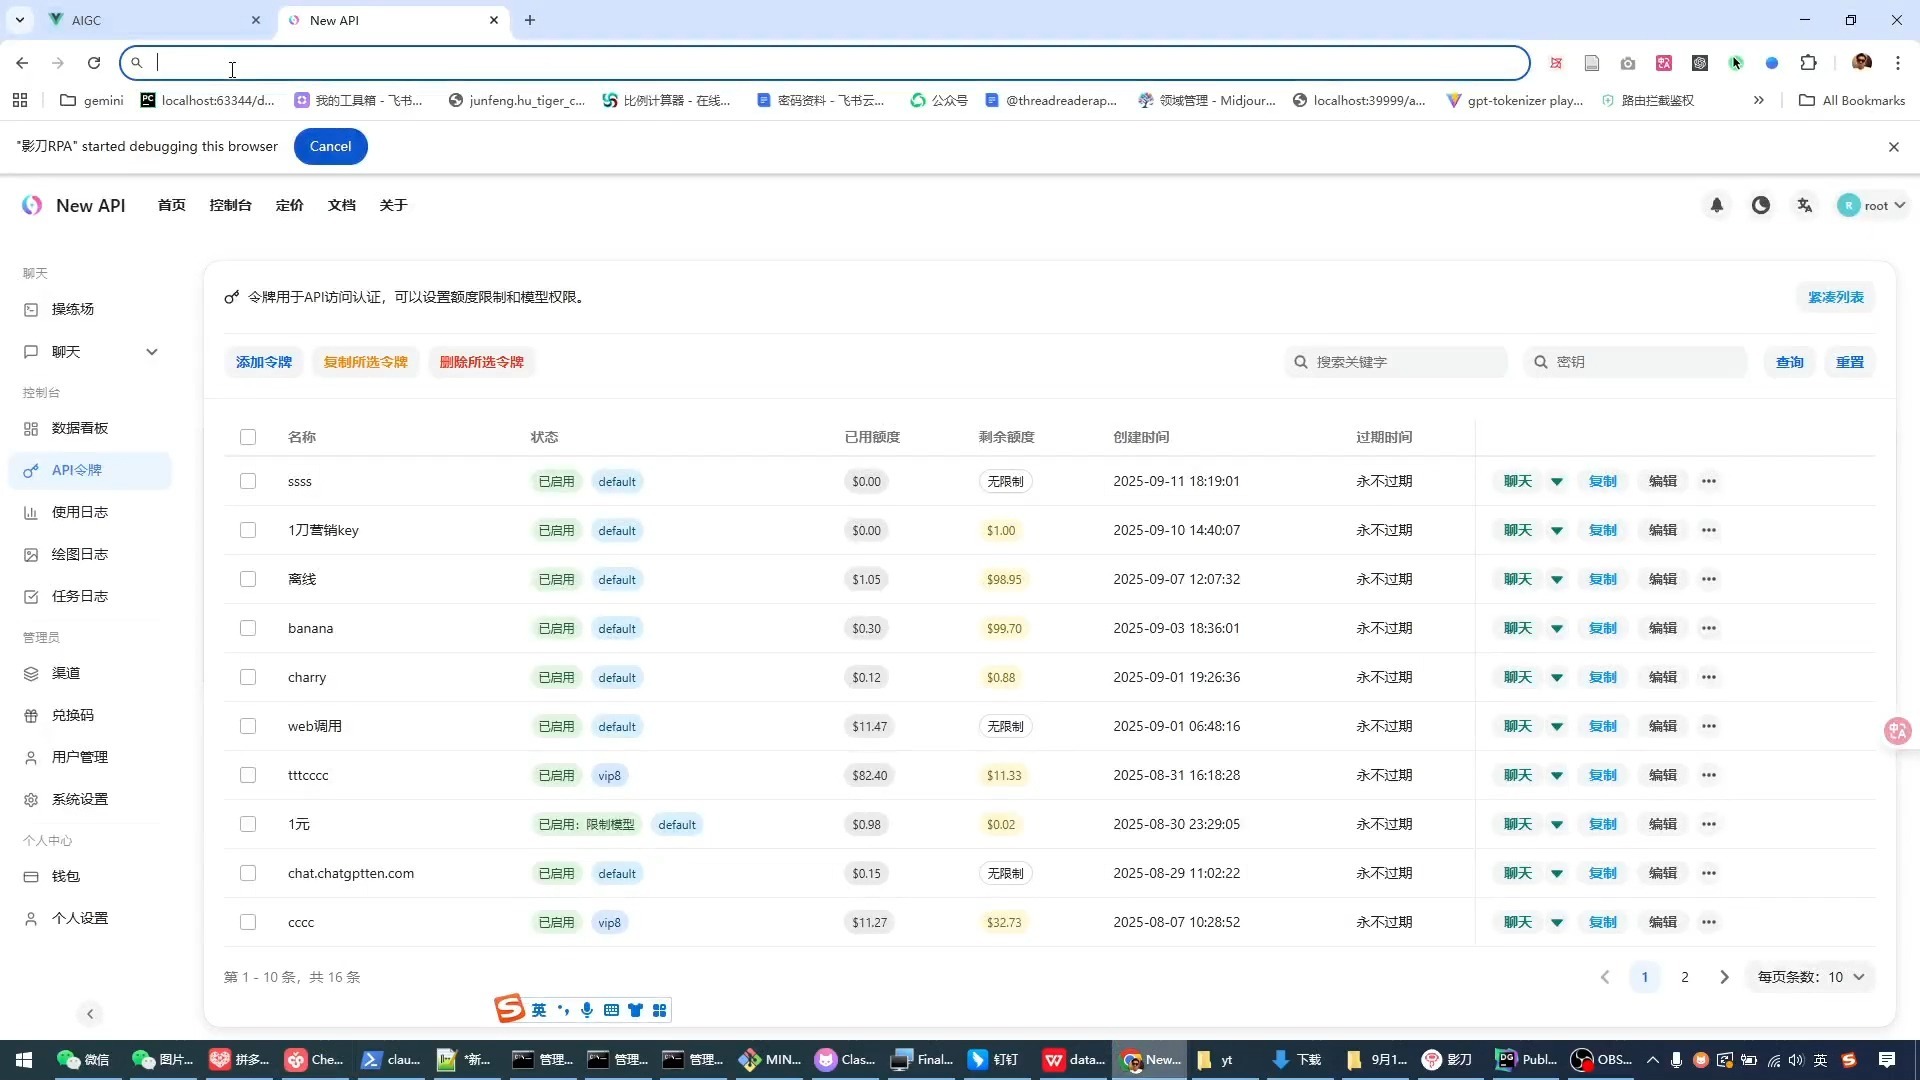Open 数据看板 dashboard in sidebar
This screenshot has height=1080, width=1920.
click(80, 428)
